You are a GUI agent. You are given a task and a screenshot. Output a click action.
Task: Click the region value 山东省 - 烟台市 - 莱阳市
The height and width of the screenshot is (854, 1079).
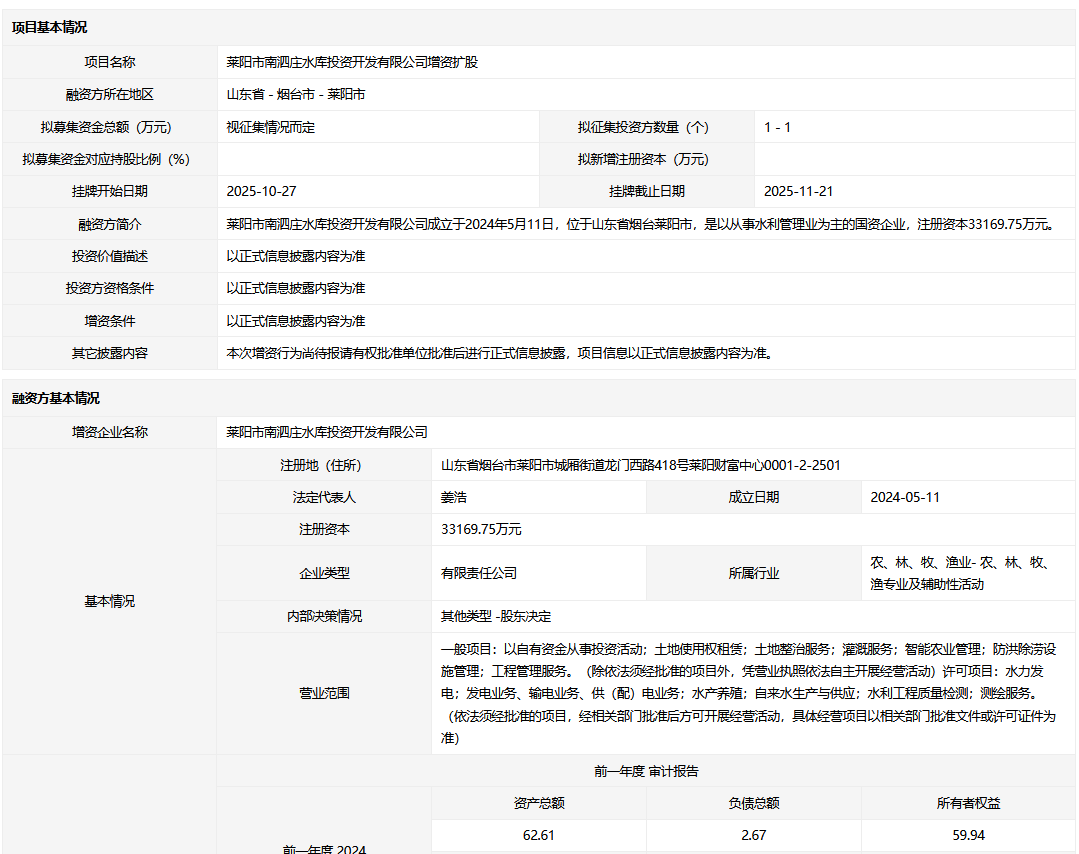(296, 95)
